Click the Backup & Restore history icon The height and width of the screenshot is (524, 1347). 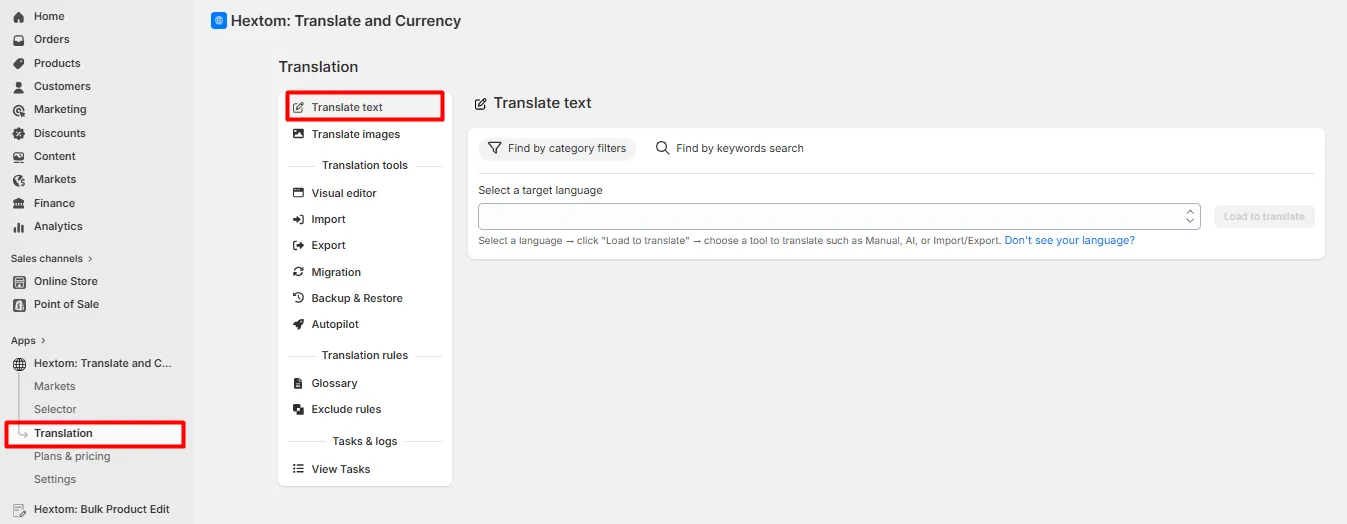pos(298,298)
